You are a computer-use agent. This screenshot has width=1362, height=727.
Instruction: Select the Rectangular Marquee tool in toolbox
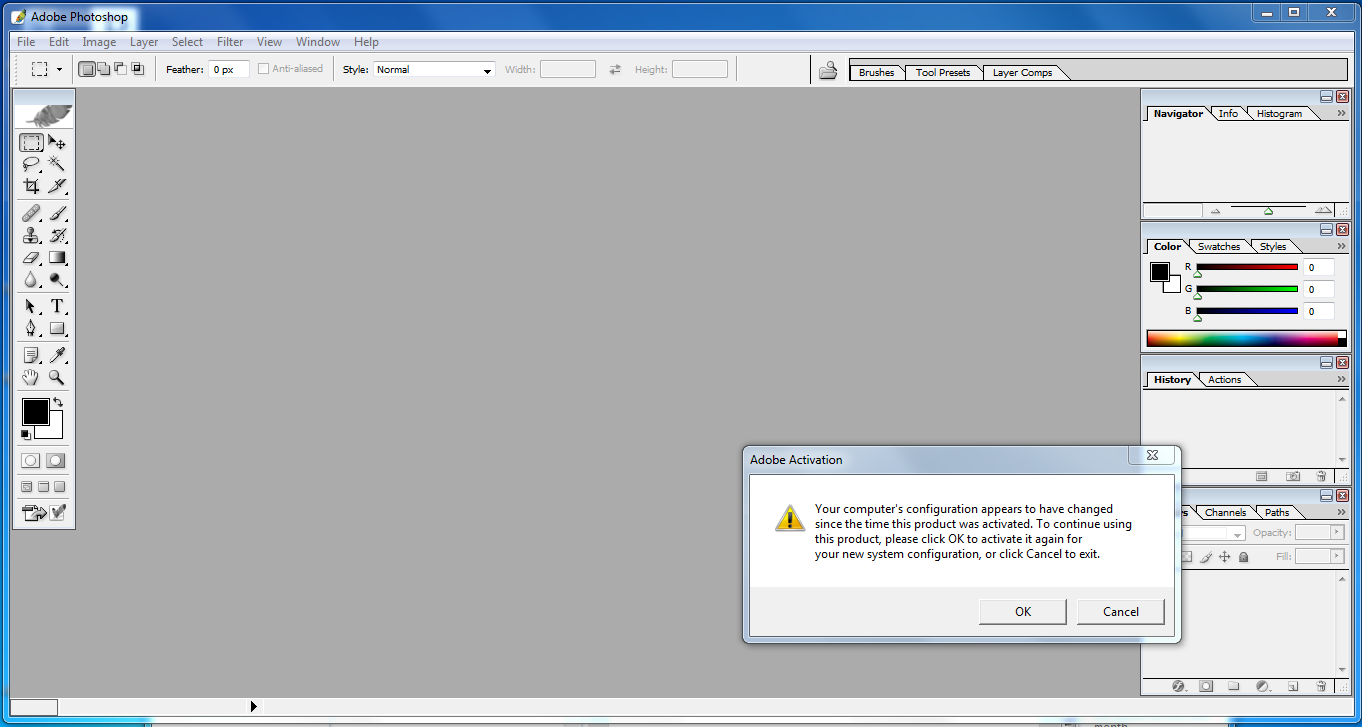(31, 142)
